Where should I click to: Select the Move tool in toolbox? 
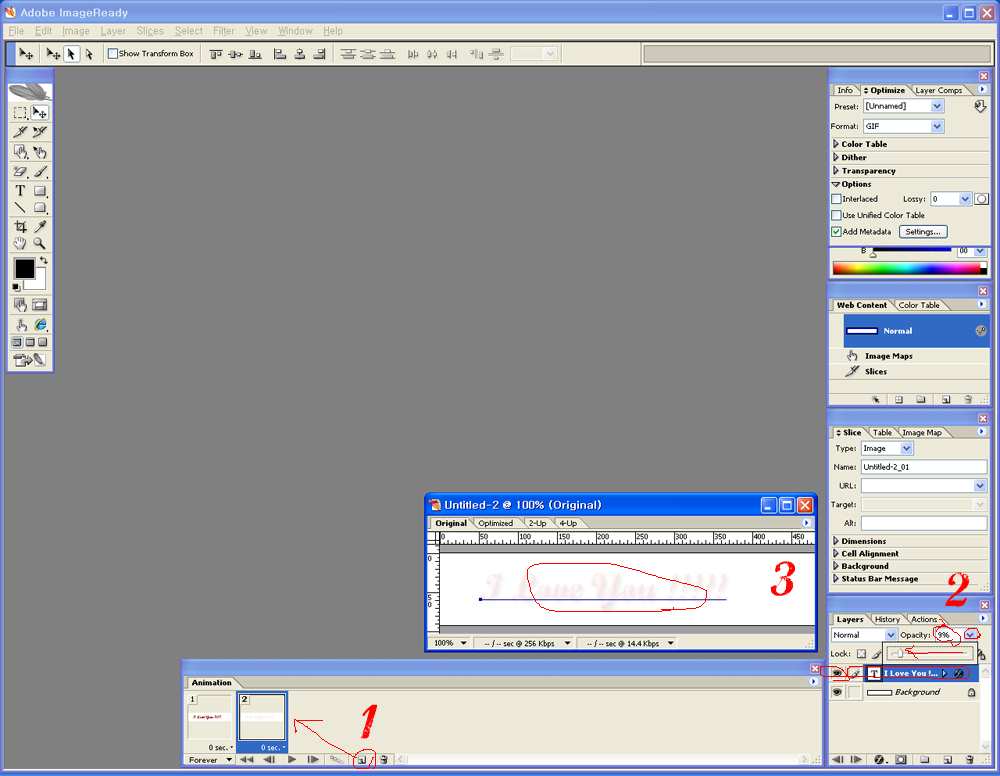tap(40, 113)
